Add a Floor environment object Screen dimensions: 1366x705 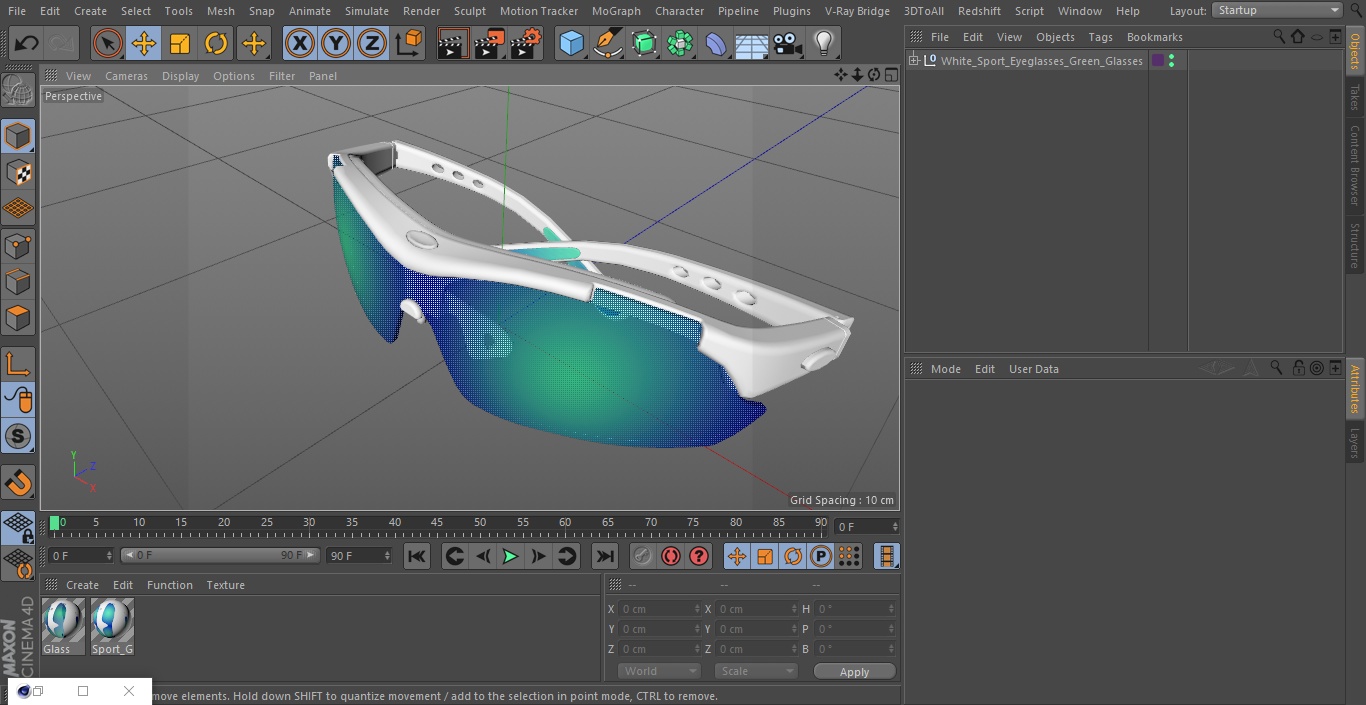pyautogui.click(x=752, y=44)
